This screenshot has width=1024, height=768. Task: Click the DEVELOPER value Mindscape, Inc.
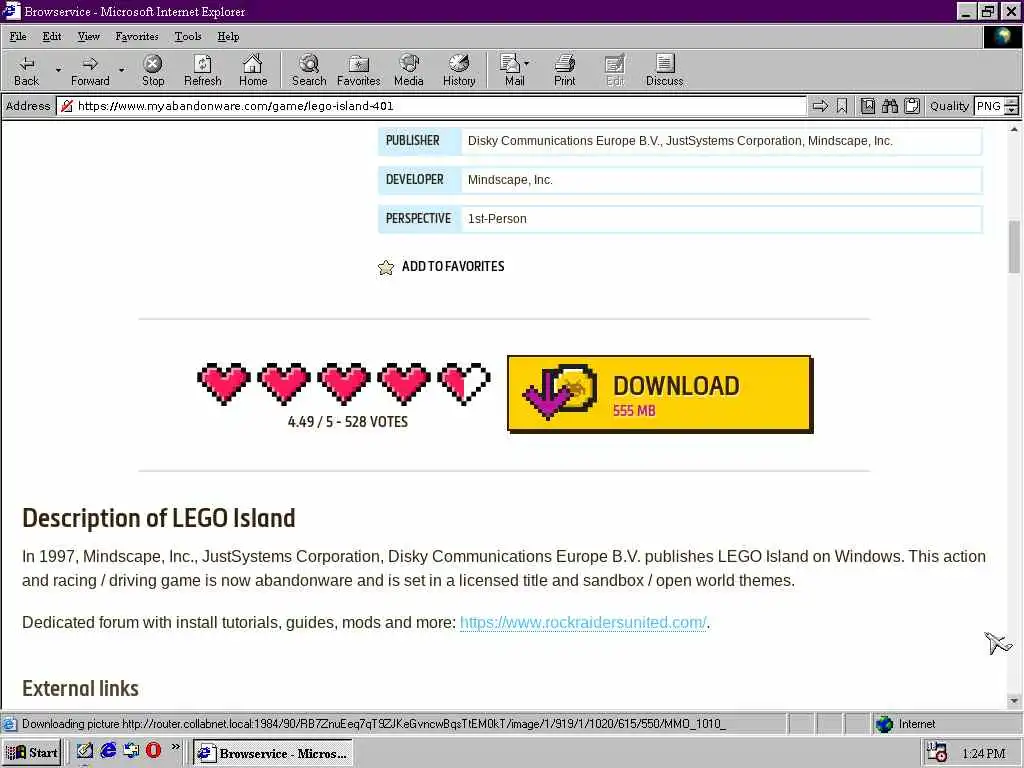[510, 180]
